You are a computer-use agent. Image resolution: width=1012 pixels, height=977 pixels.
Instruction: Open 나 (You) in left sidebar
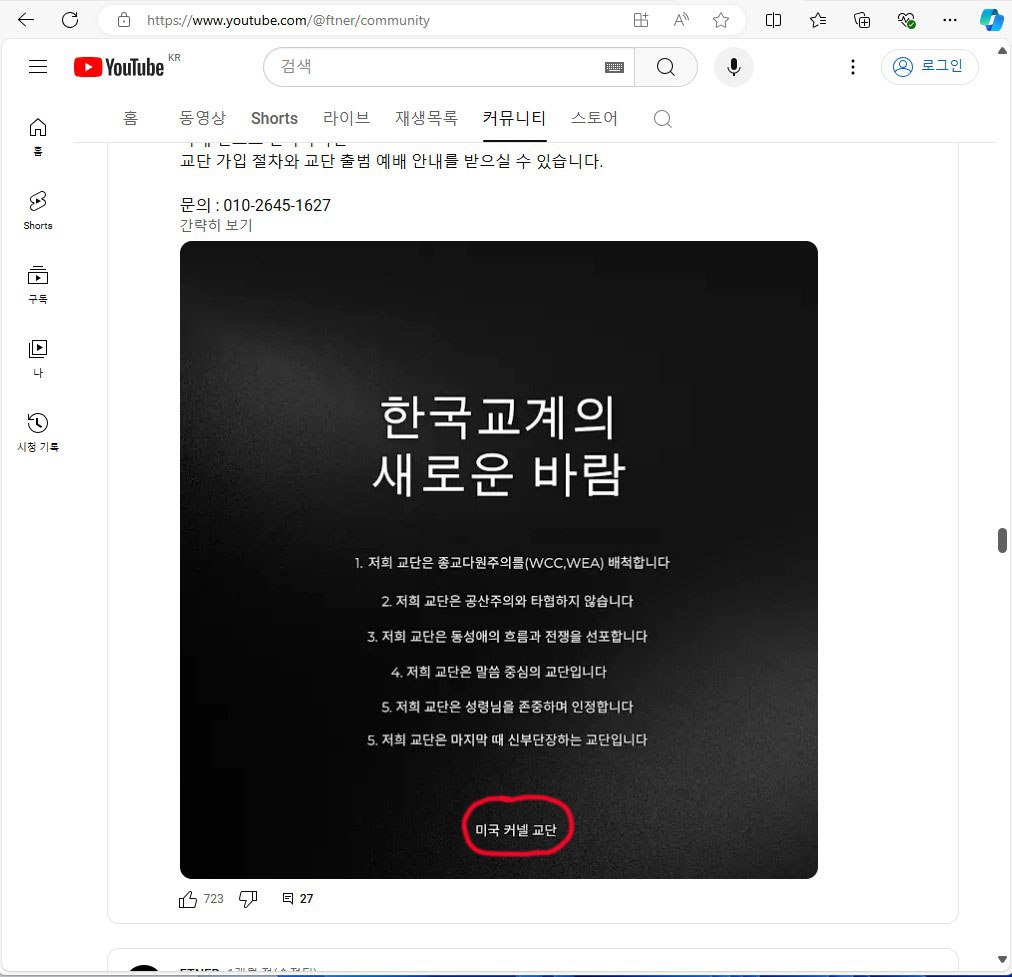point(38,358)
